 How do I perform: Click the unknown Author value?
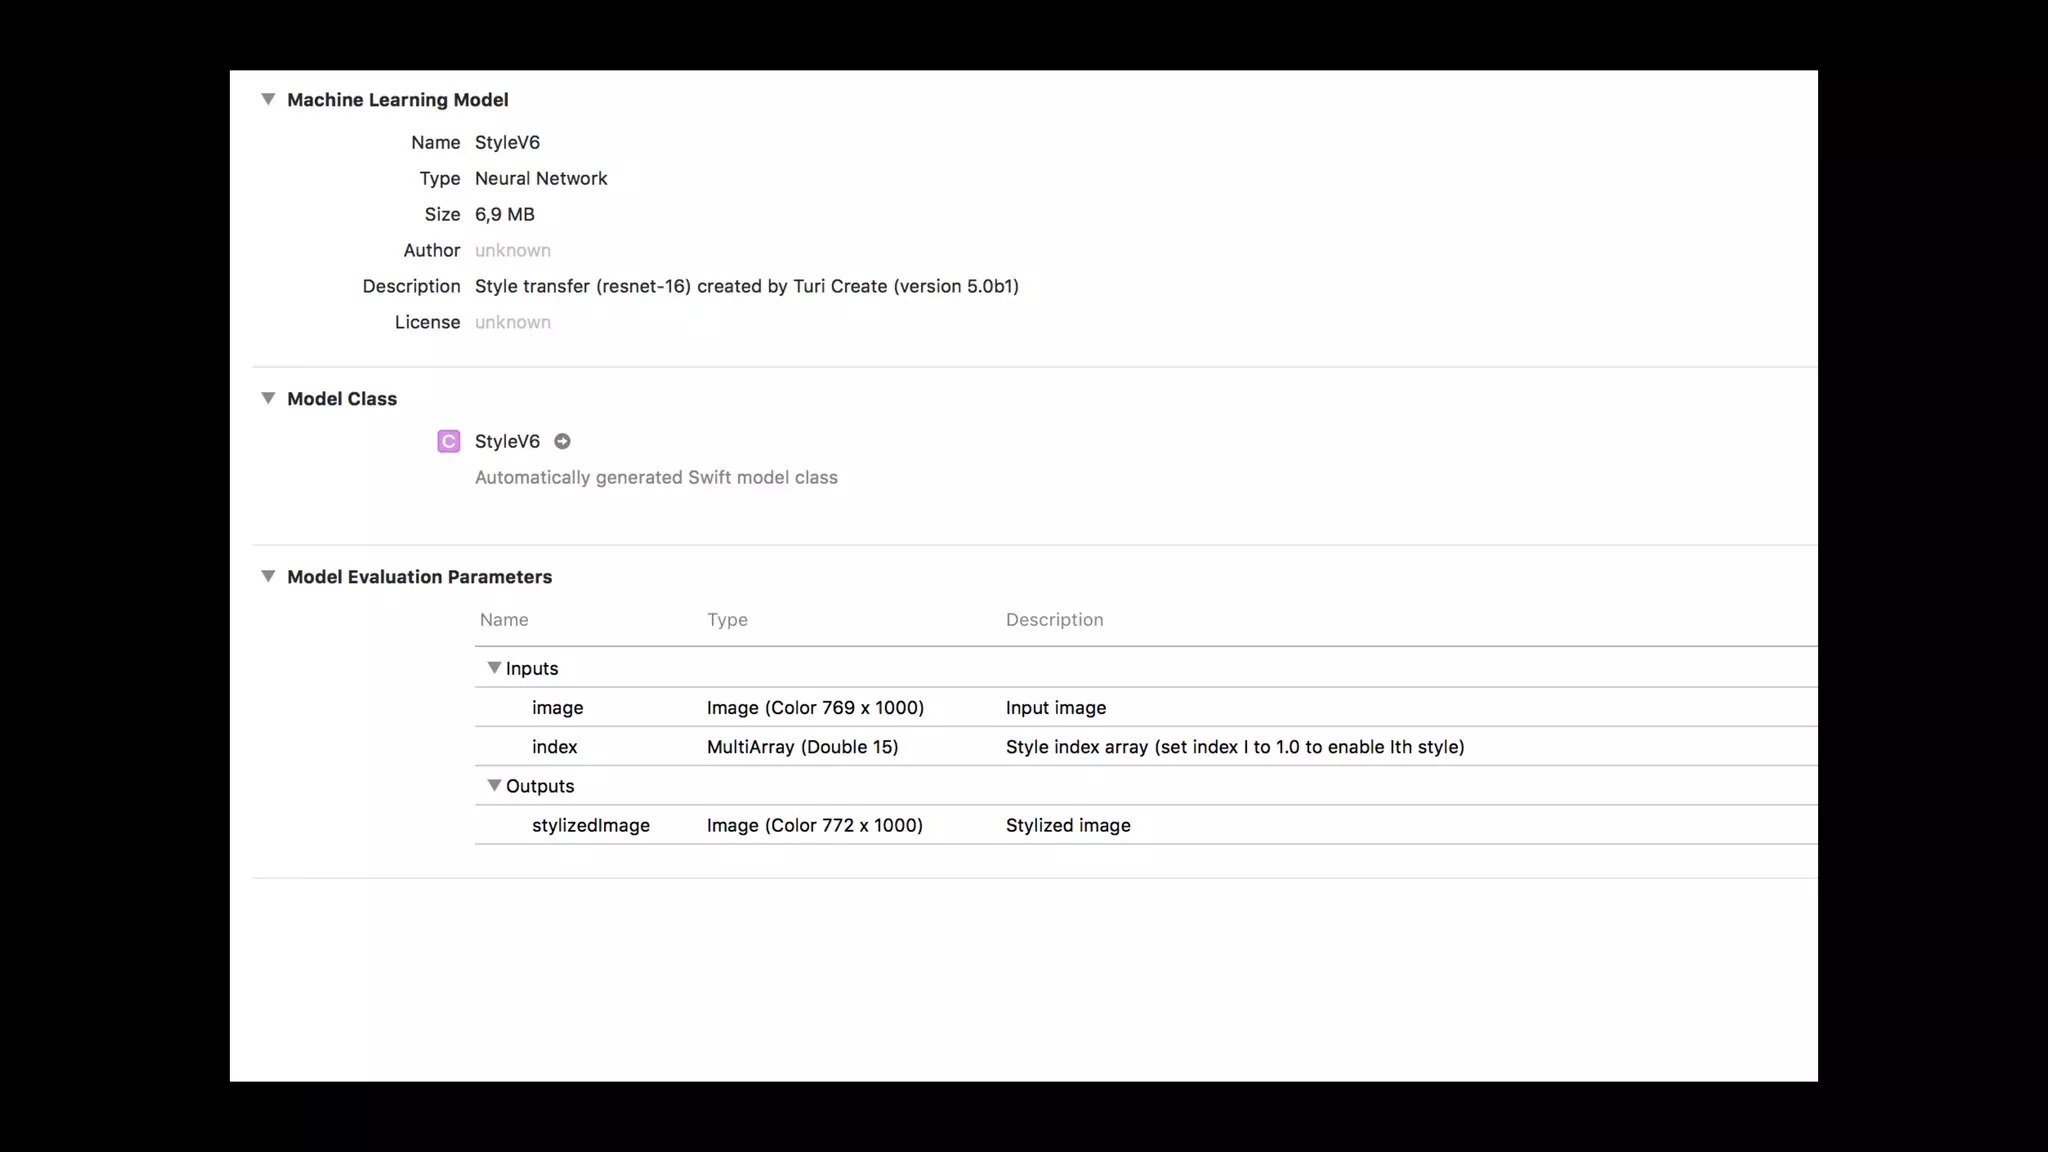coord(513,250)
